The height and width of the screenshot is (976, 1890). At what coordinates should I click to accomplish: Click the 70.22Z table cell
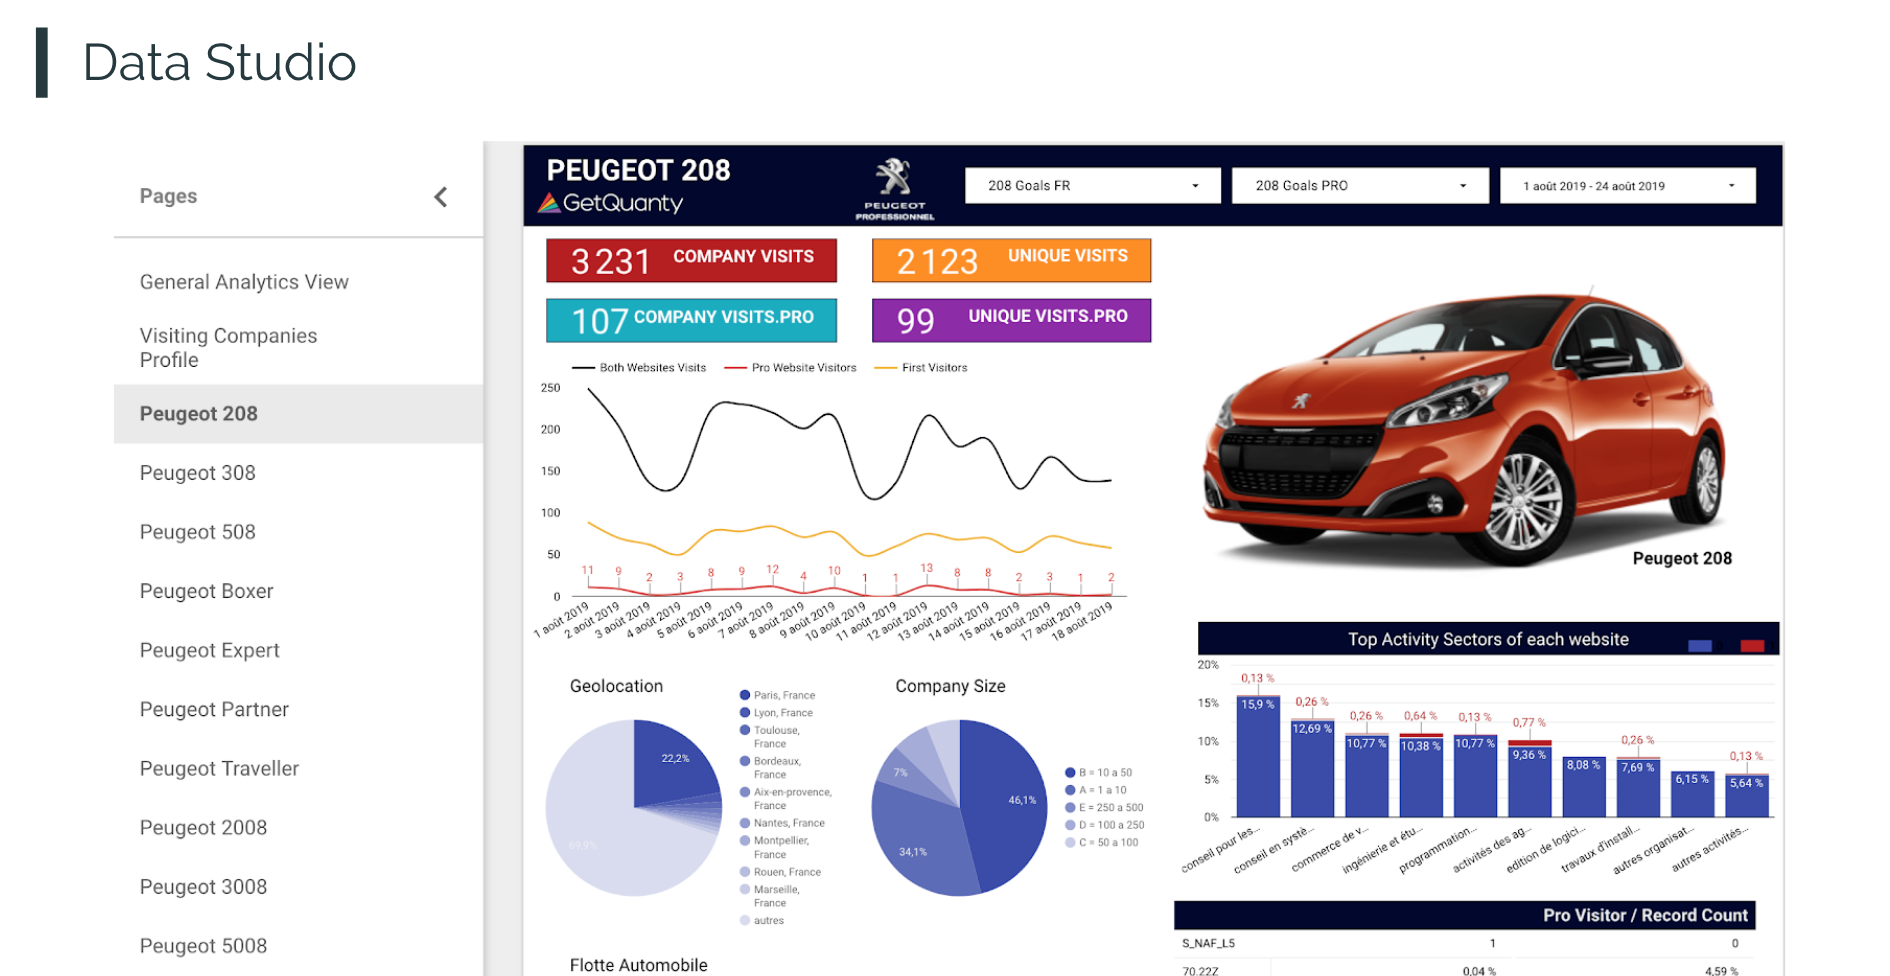pyautogui.click(x=1200, y=970)
